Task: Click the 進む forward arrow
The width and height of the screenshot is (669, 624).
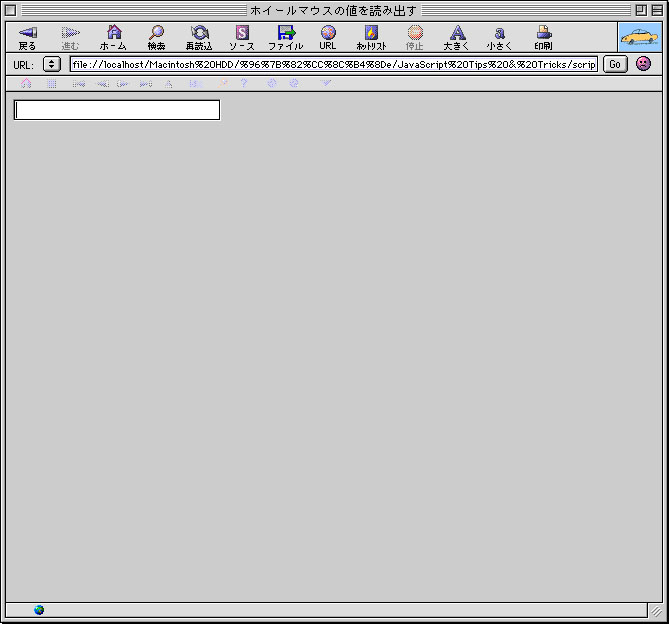Action: point(70,38)
